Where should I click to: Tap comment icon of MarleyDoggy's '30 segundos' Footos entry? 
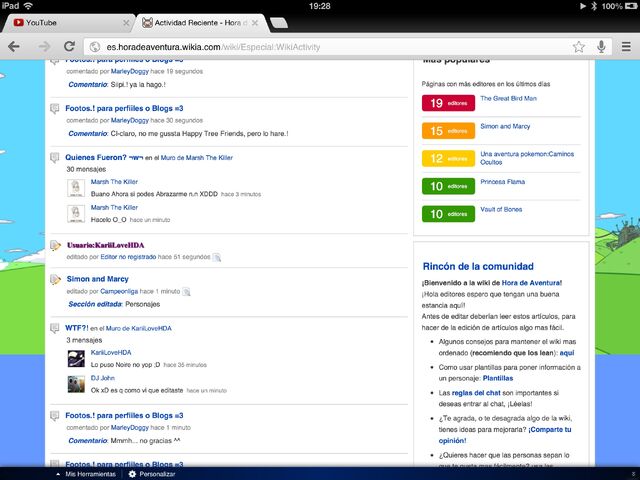click(x=55, y=109)
